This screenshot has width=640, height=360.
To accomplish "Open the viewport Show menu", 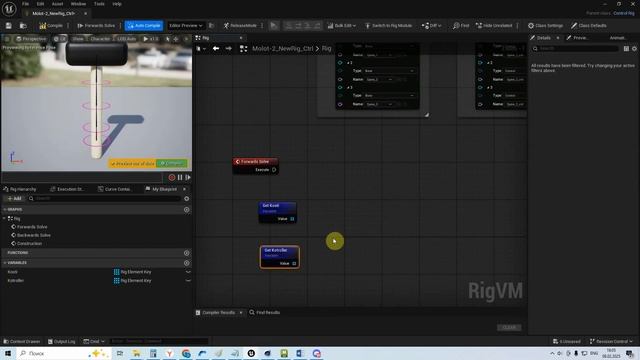I will (x=78, y=39).
